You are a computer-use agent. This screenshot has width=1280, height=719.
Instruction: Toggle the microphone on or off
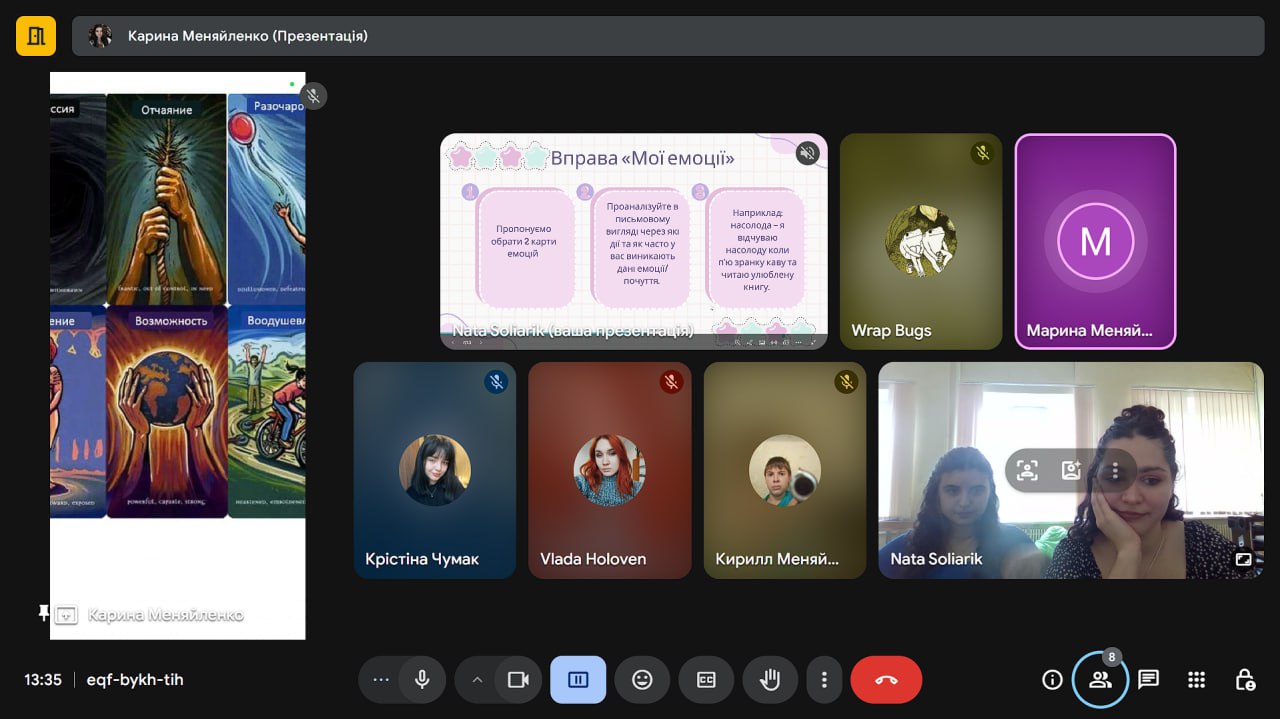[x=422, y=680]
